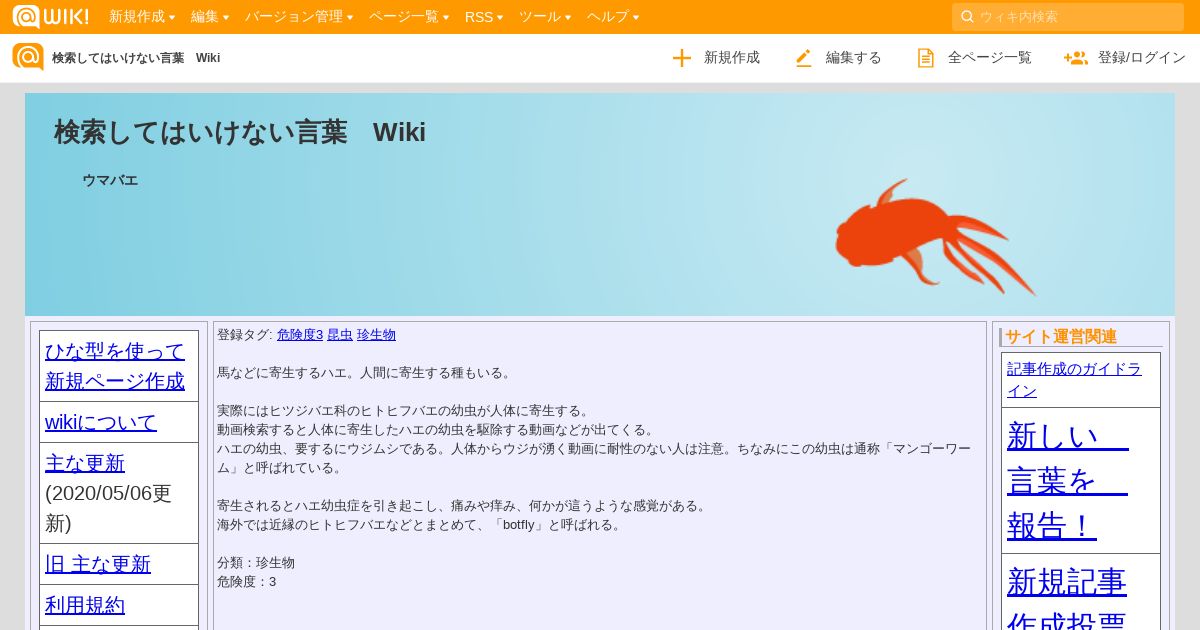The width and height of the screenshot is (1200, 630).
Task: Click the document icon for 全ページ一覧
Action: 926,58
